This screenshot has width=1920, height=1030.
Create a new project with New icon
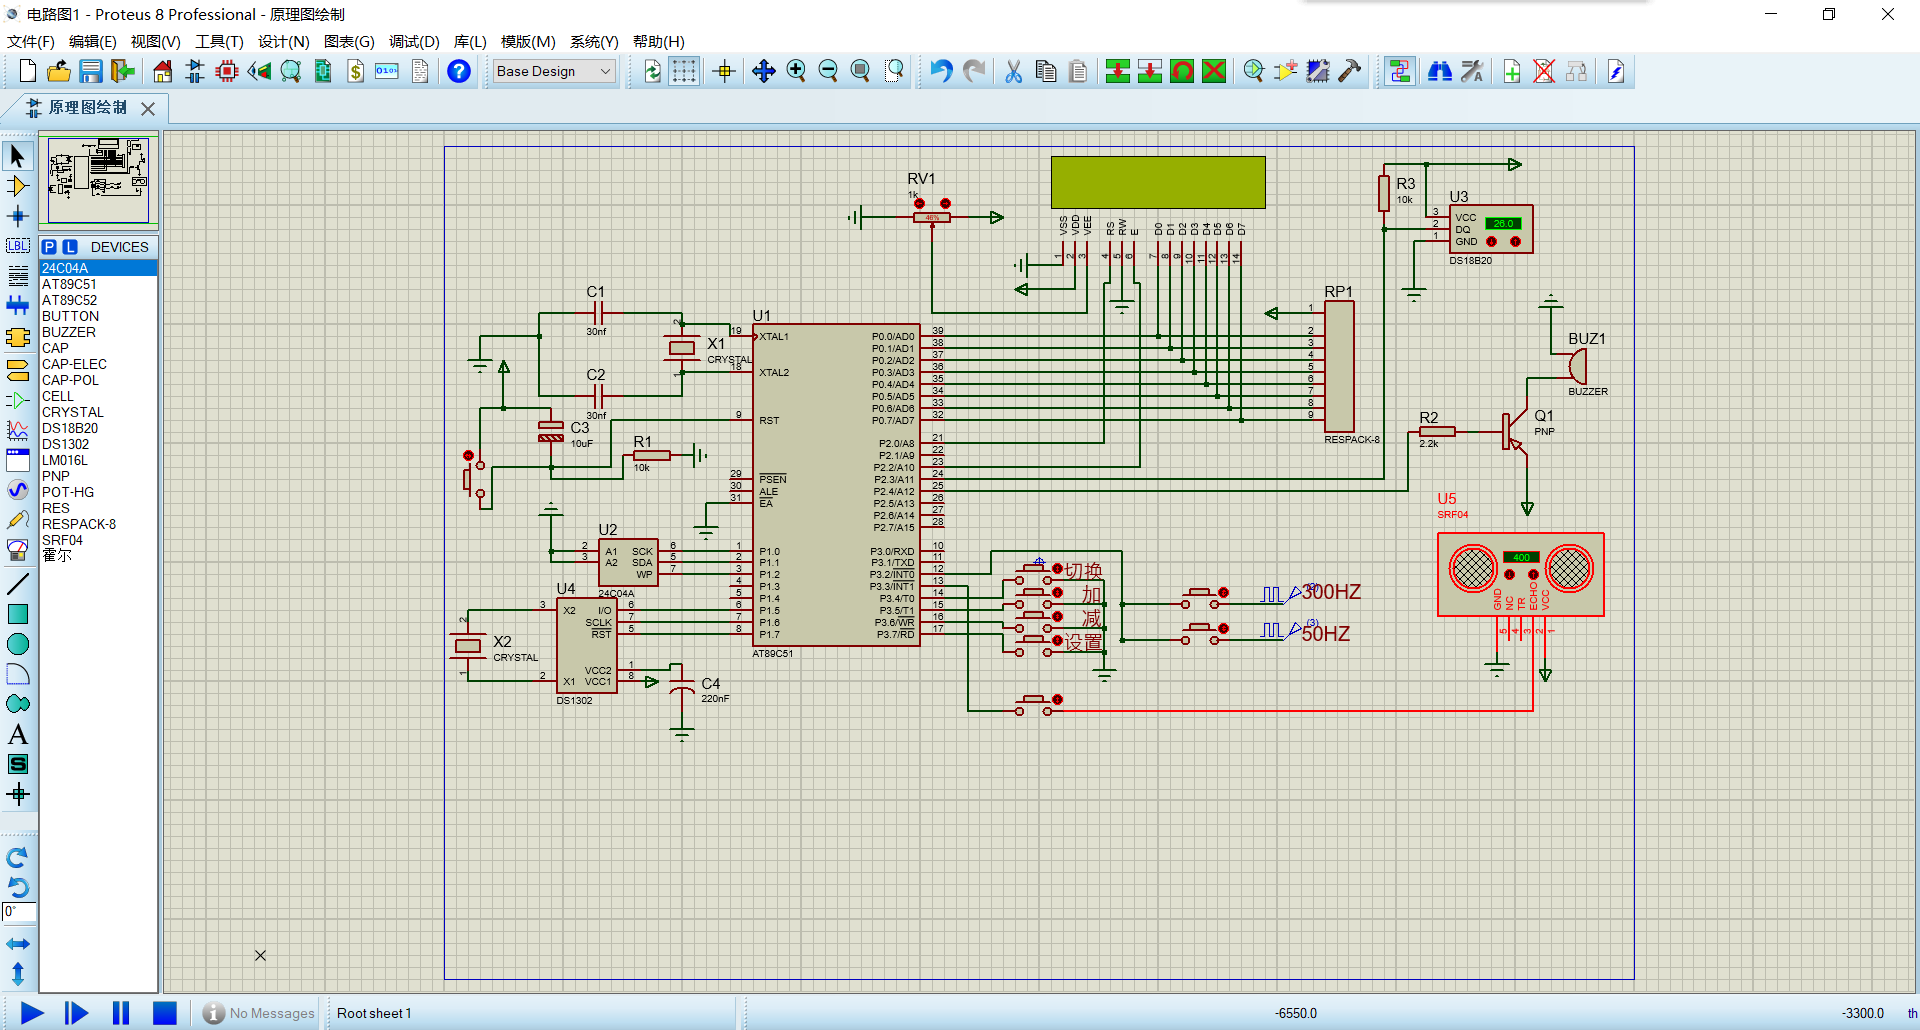[28, 71]
